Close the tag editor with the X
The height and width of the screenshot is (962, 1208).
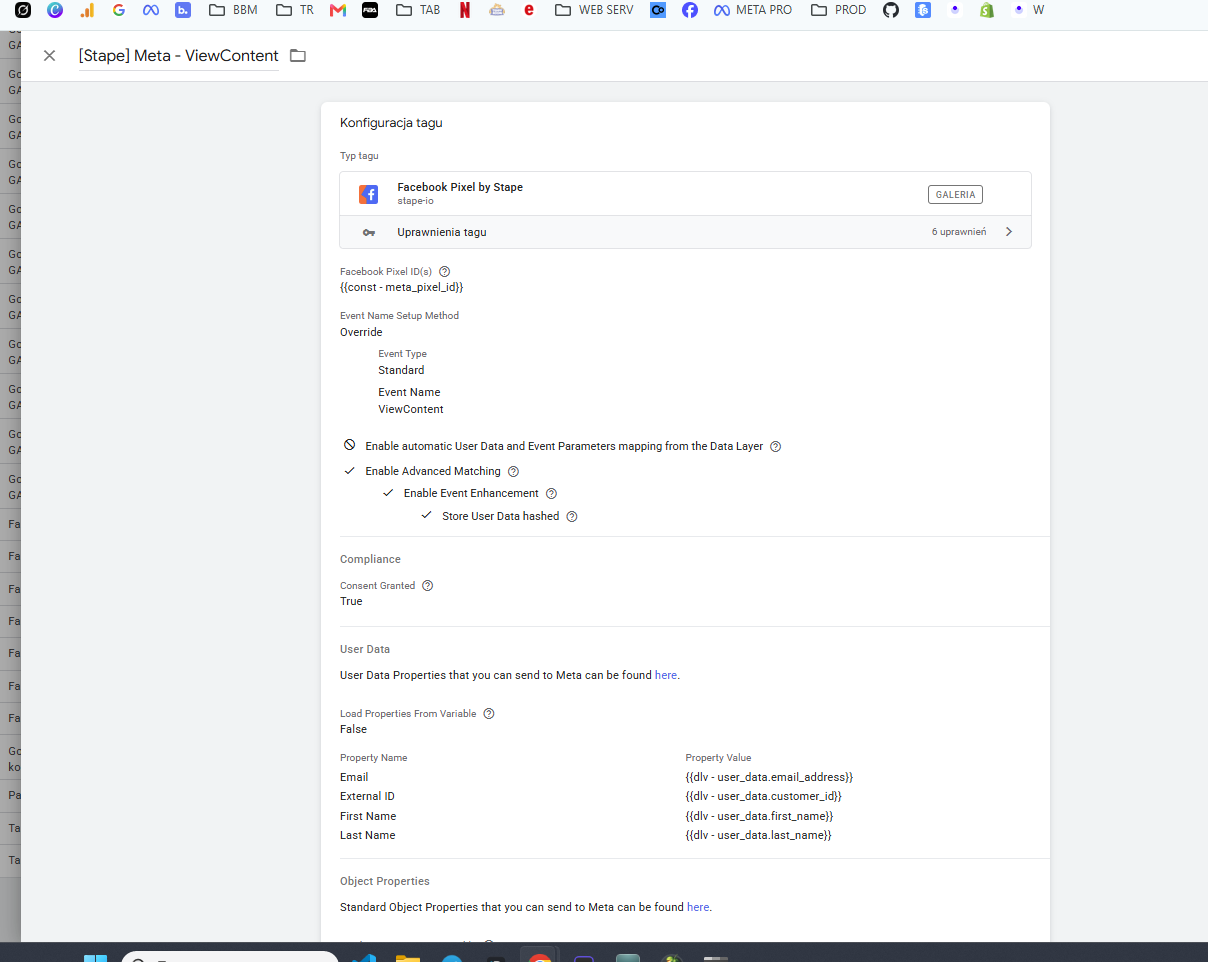(x=49, y=56)
